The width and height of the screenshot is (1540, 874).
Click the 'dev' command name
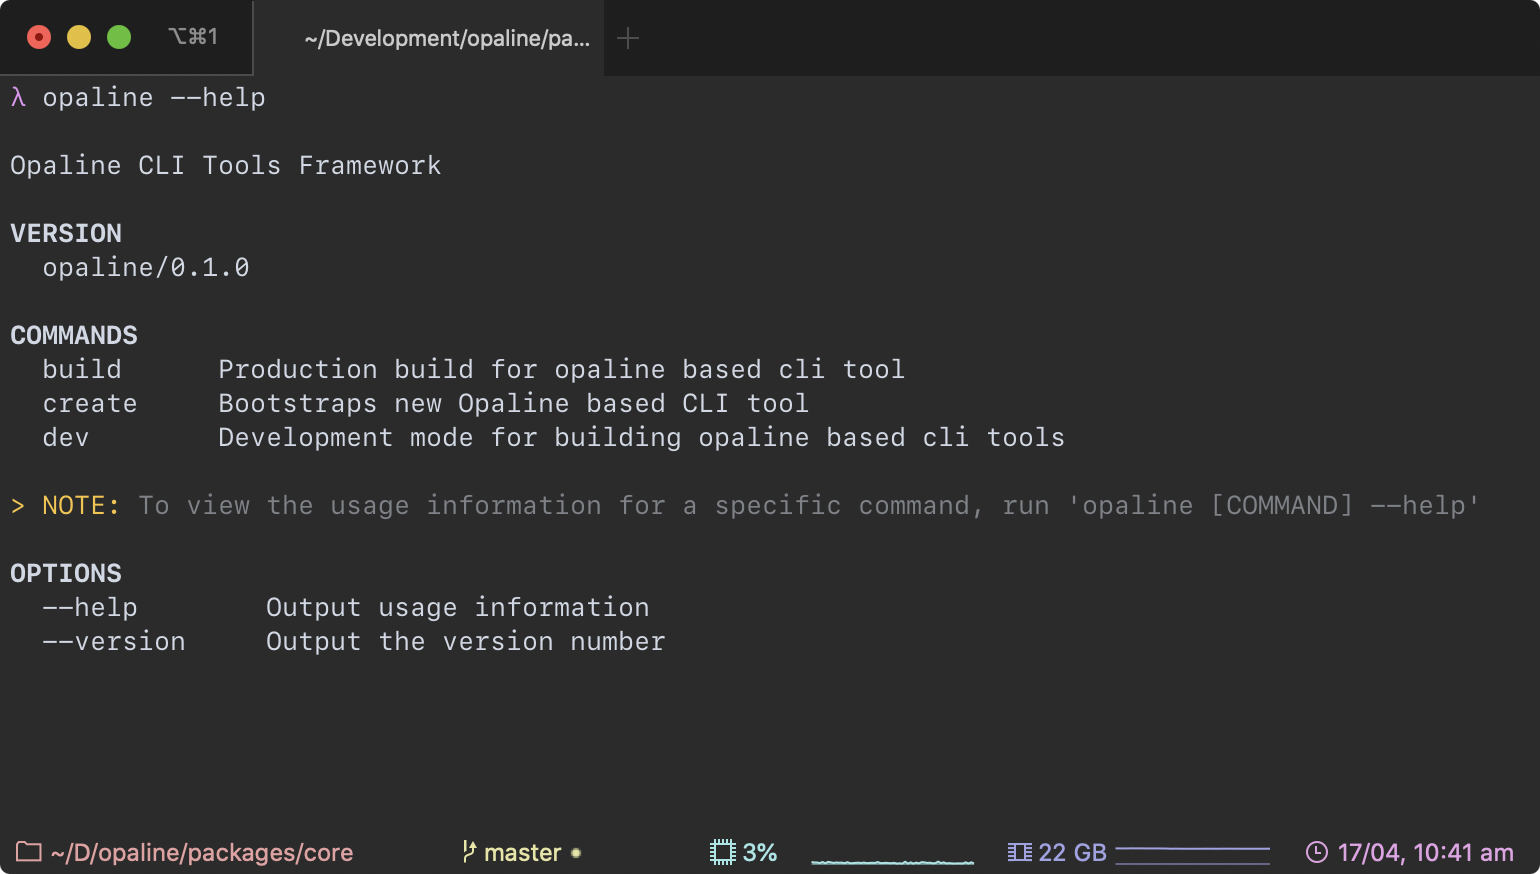coord(66,437)
